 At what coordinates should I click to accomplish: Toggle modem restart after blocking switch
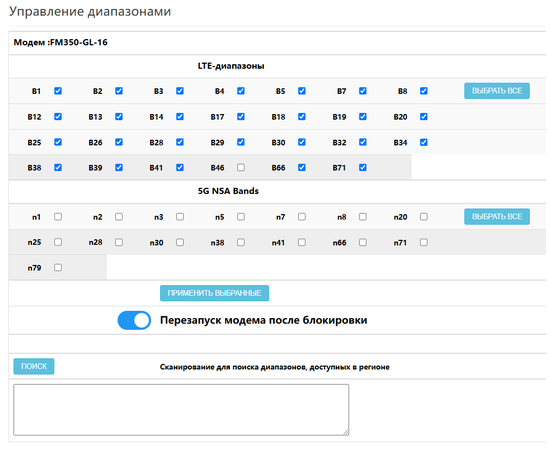click(134, 320)
